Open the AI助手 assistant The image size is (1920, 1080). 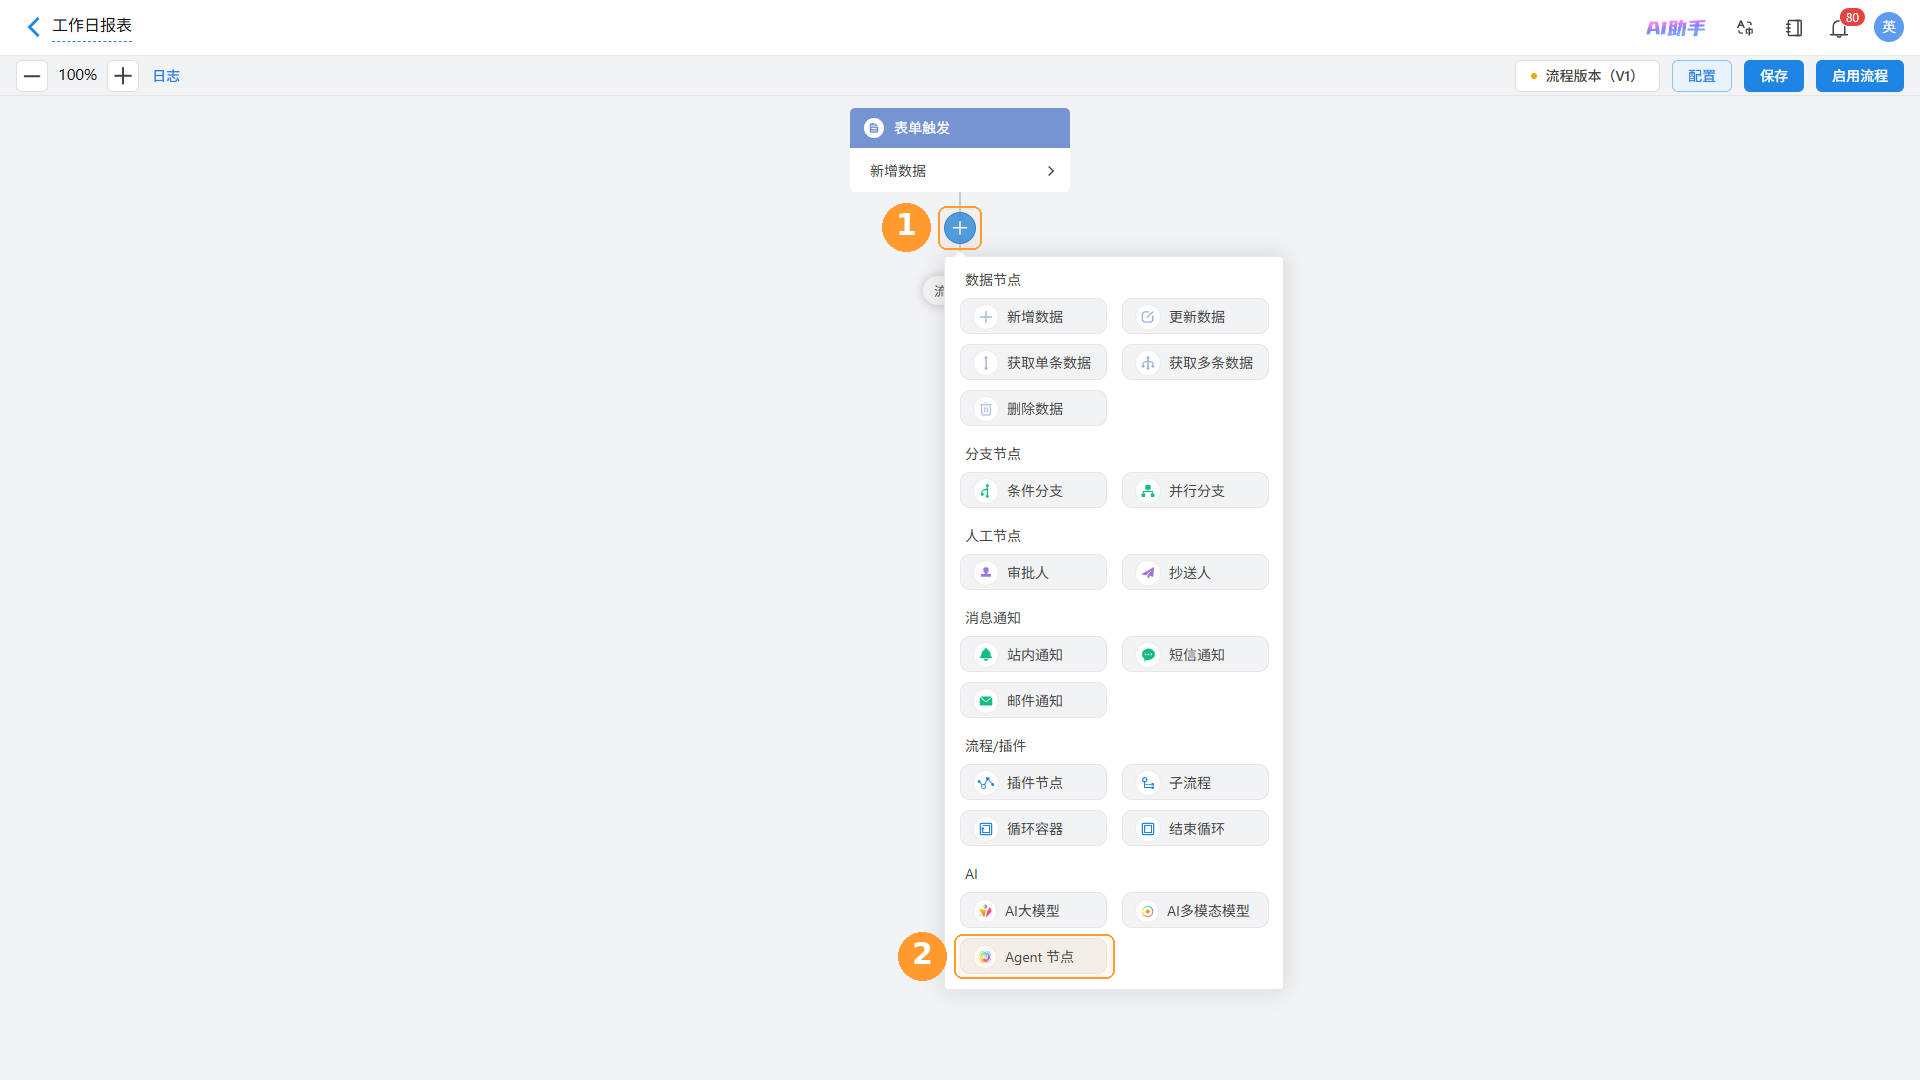point(1676,28)
